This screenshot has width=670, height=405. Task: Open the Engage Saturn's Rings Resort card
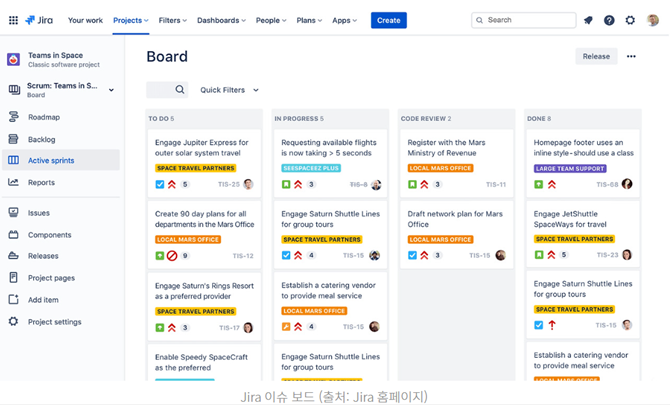[204, 306]
